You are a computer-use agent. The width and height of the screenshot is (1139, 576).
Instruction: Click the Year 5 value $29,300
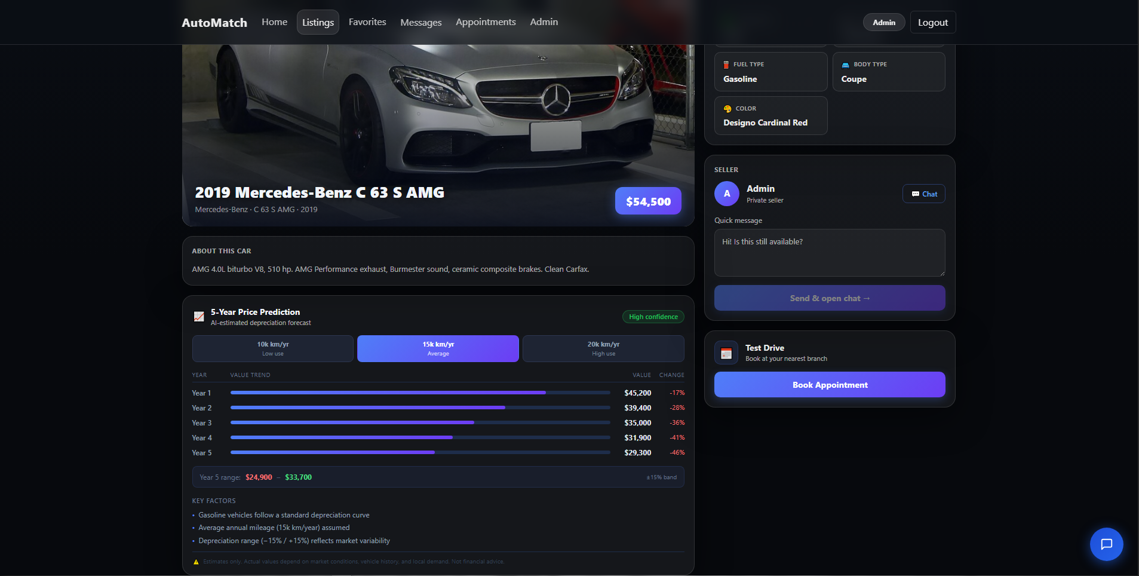[x=637, y=453]
